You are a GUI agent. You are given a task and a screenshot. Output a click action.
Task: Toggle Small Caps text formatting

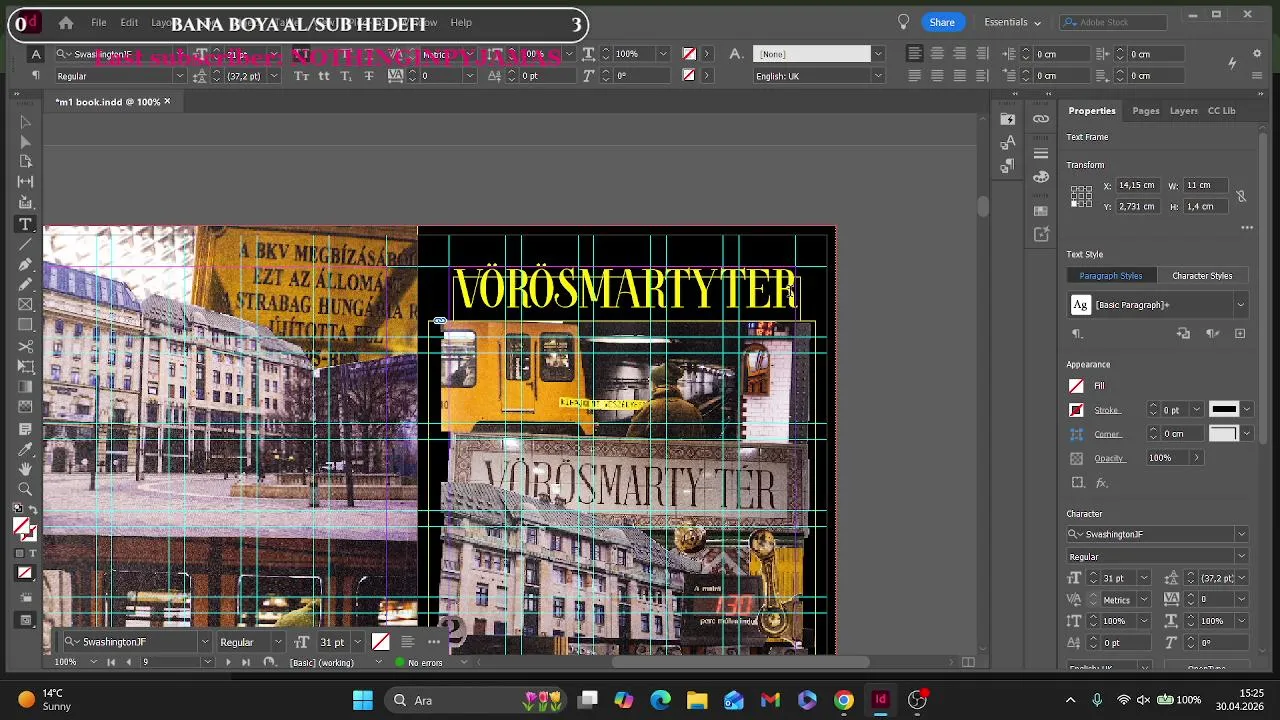301,76
